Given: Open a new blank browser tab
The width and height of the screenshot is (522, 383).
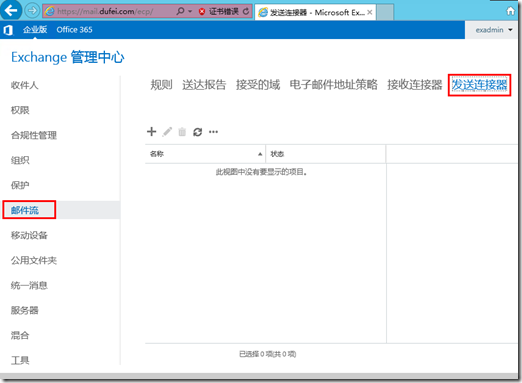Looking at the screenshot, I should click(x=385, y=12).
